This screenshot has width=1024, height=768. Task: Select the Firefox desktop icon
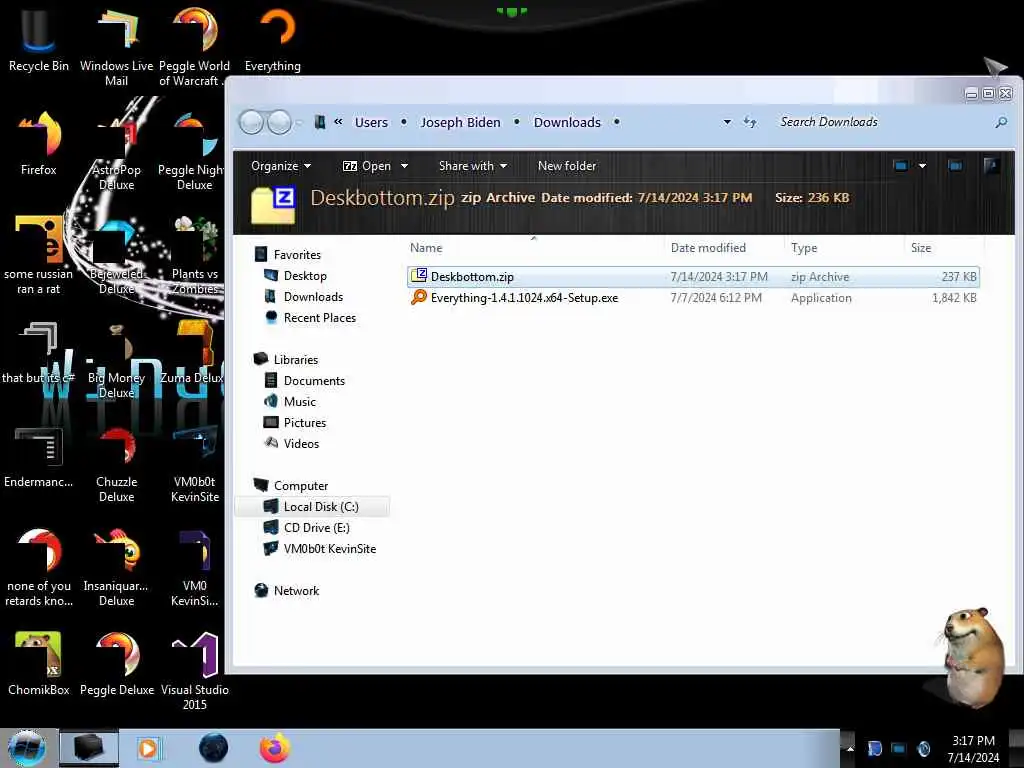point(39,144)
